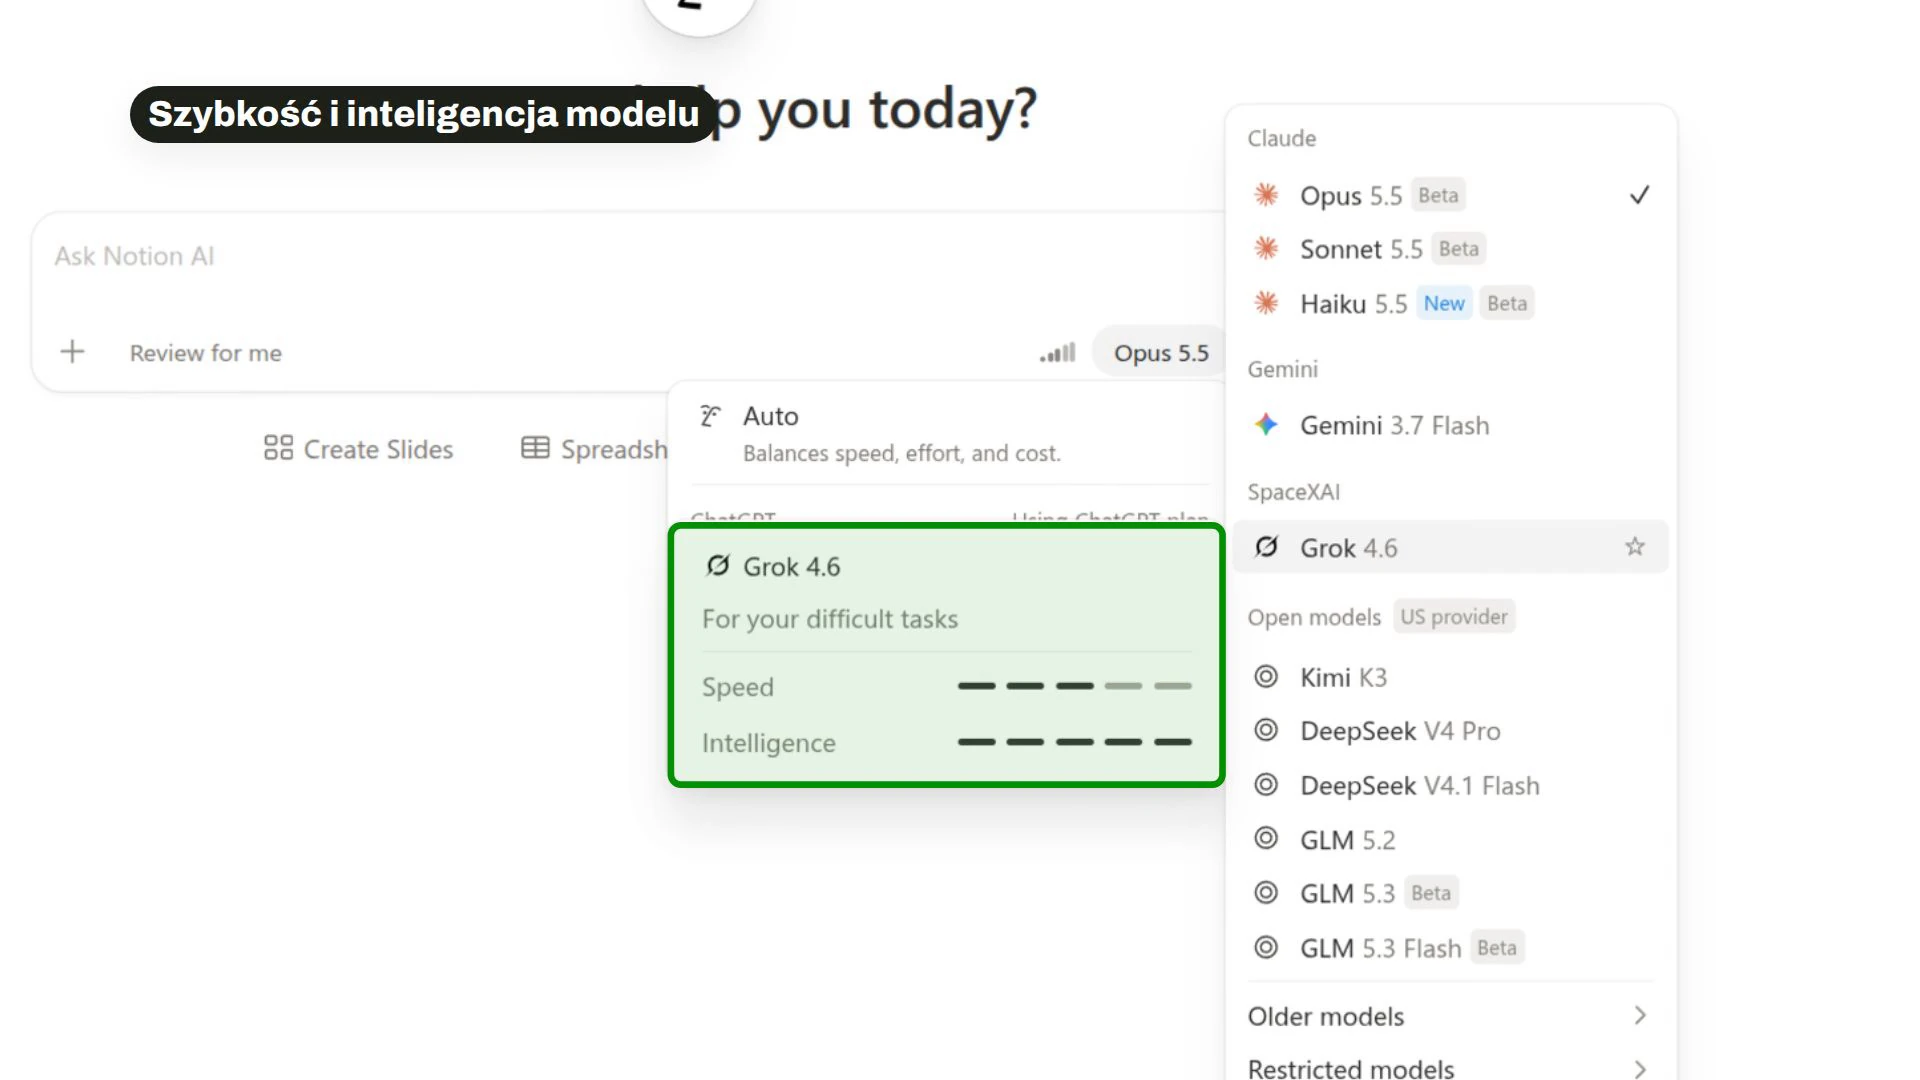Viewport: 1920px width, 1080px height.
Task: Select GLM 5.3 Flash model
Action: pos(1450,947)
